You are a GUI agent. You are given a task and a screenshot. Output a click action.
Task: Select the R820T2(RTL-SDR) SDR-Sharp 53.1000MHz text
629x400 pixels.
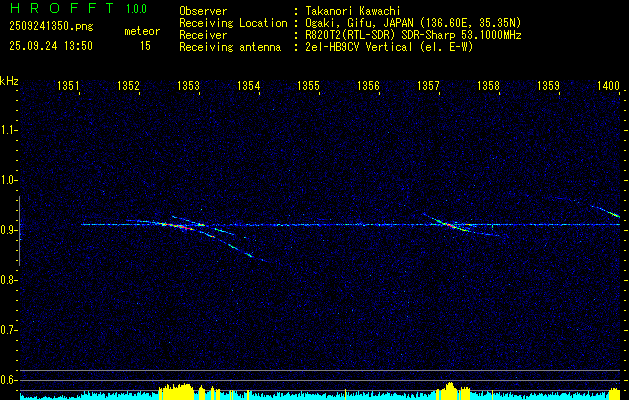click(413, 35)
